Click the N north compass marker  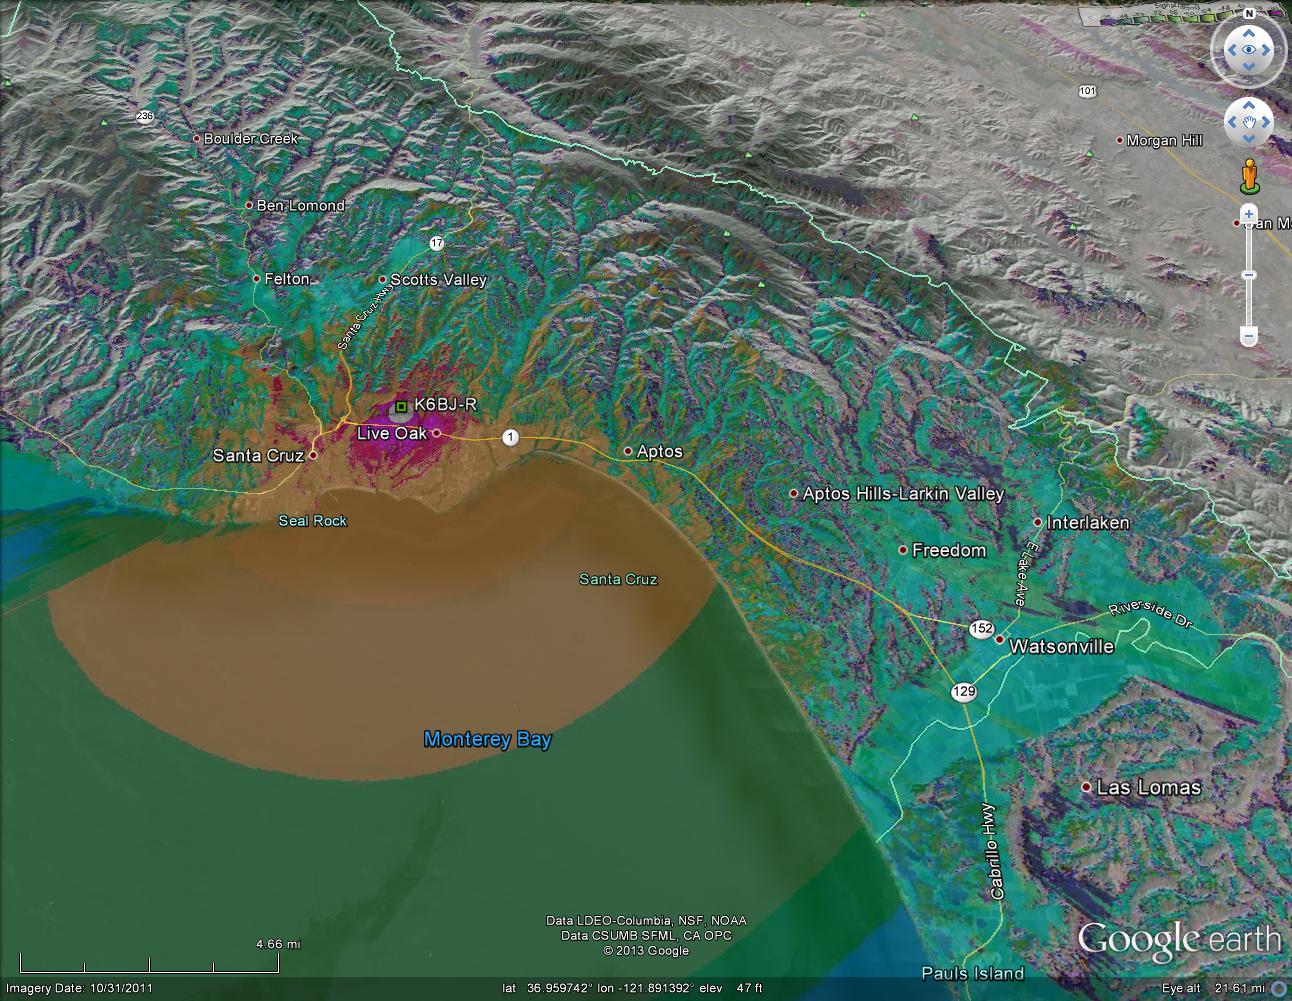click(1248, 14)
